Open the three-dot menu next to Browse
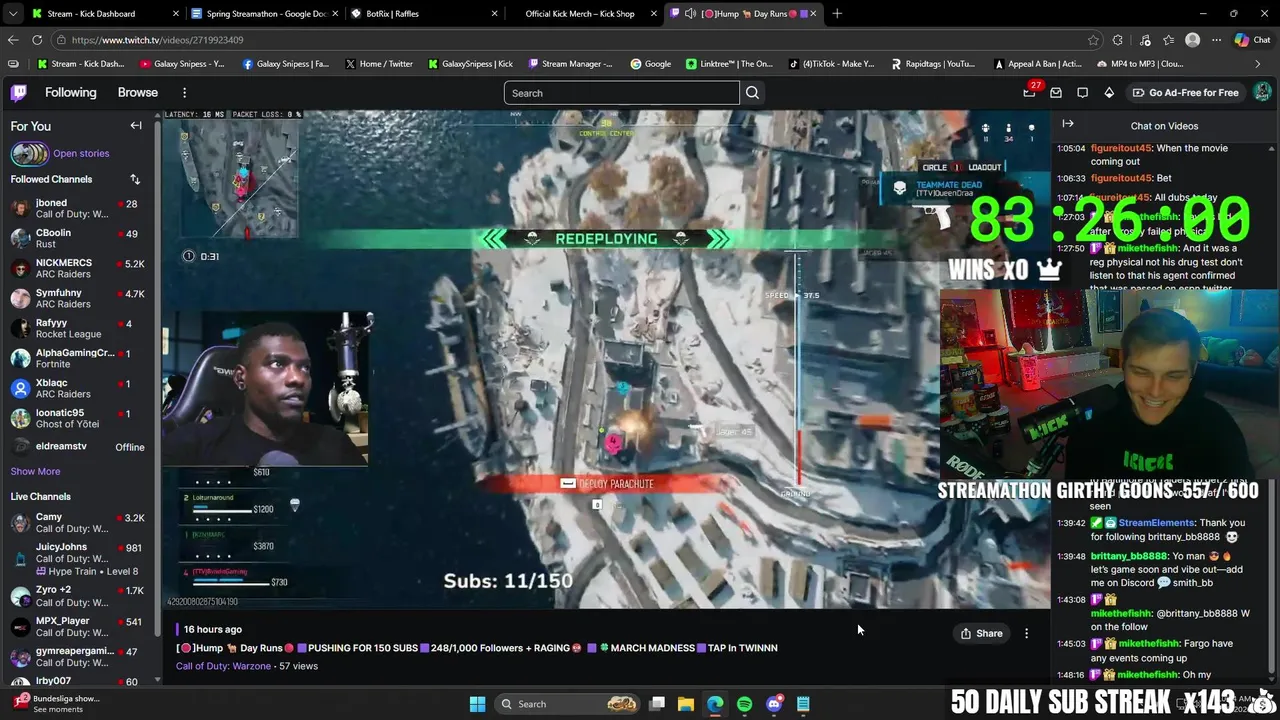1280x720 pixels. tap(184, 93)
